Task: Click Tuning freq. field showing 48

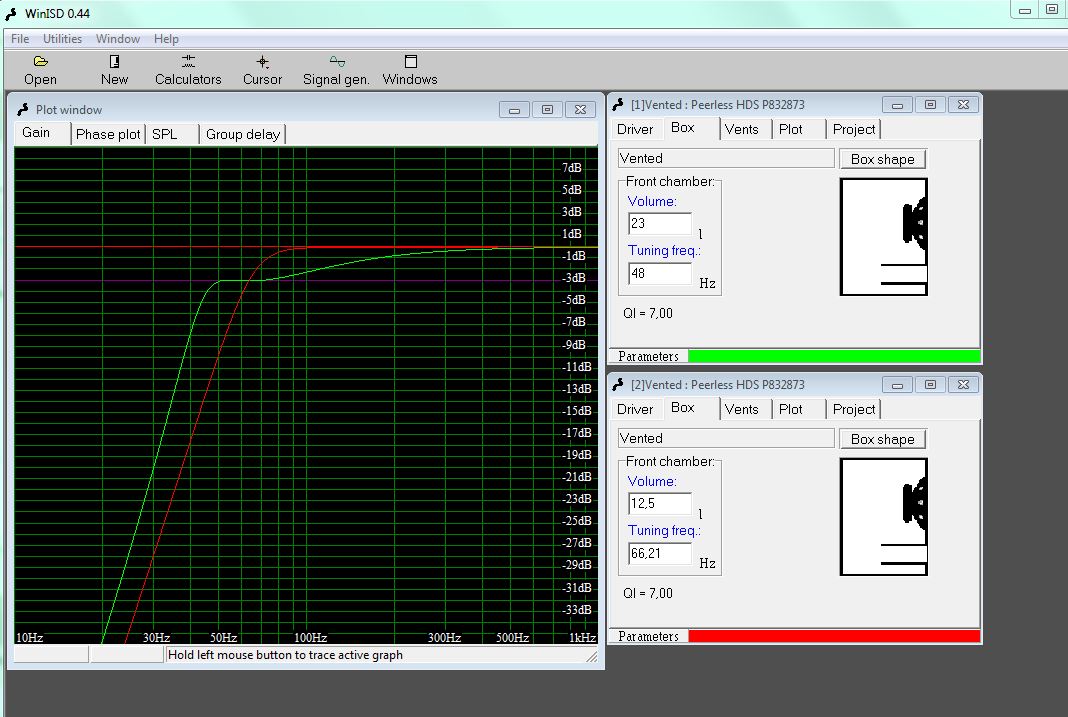Action: [x=659, y=274]
